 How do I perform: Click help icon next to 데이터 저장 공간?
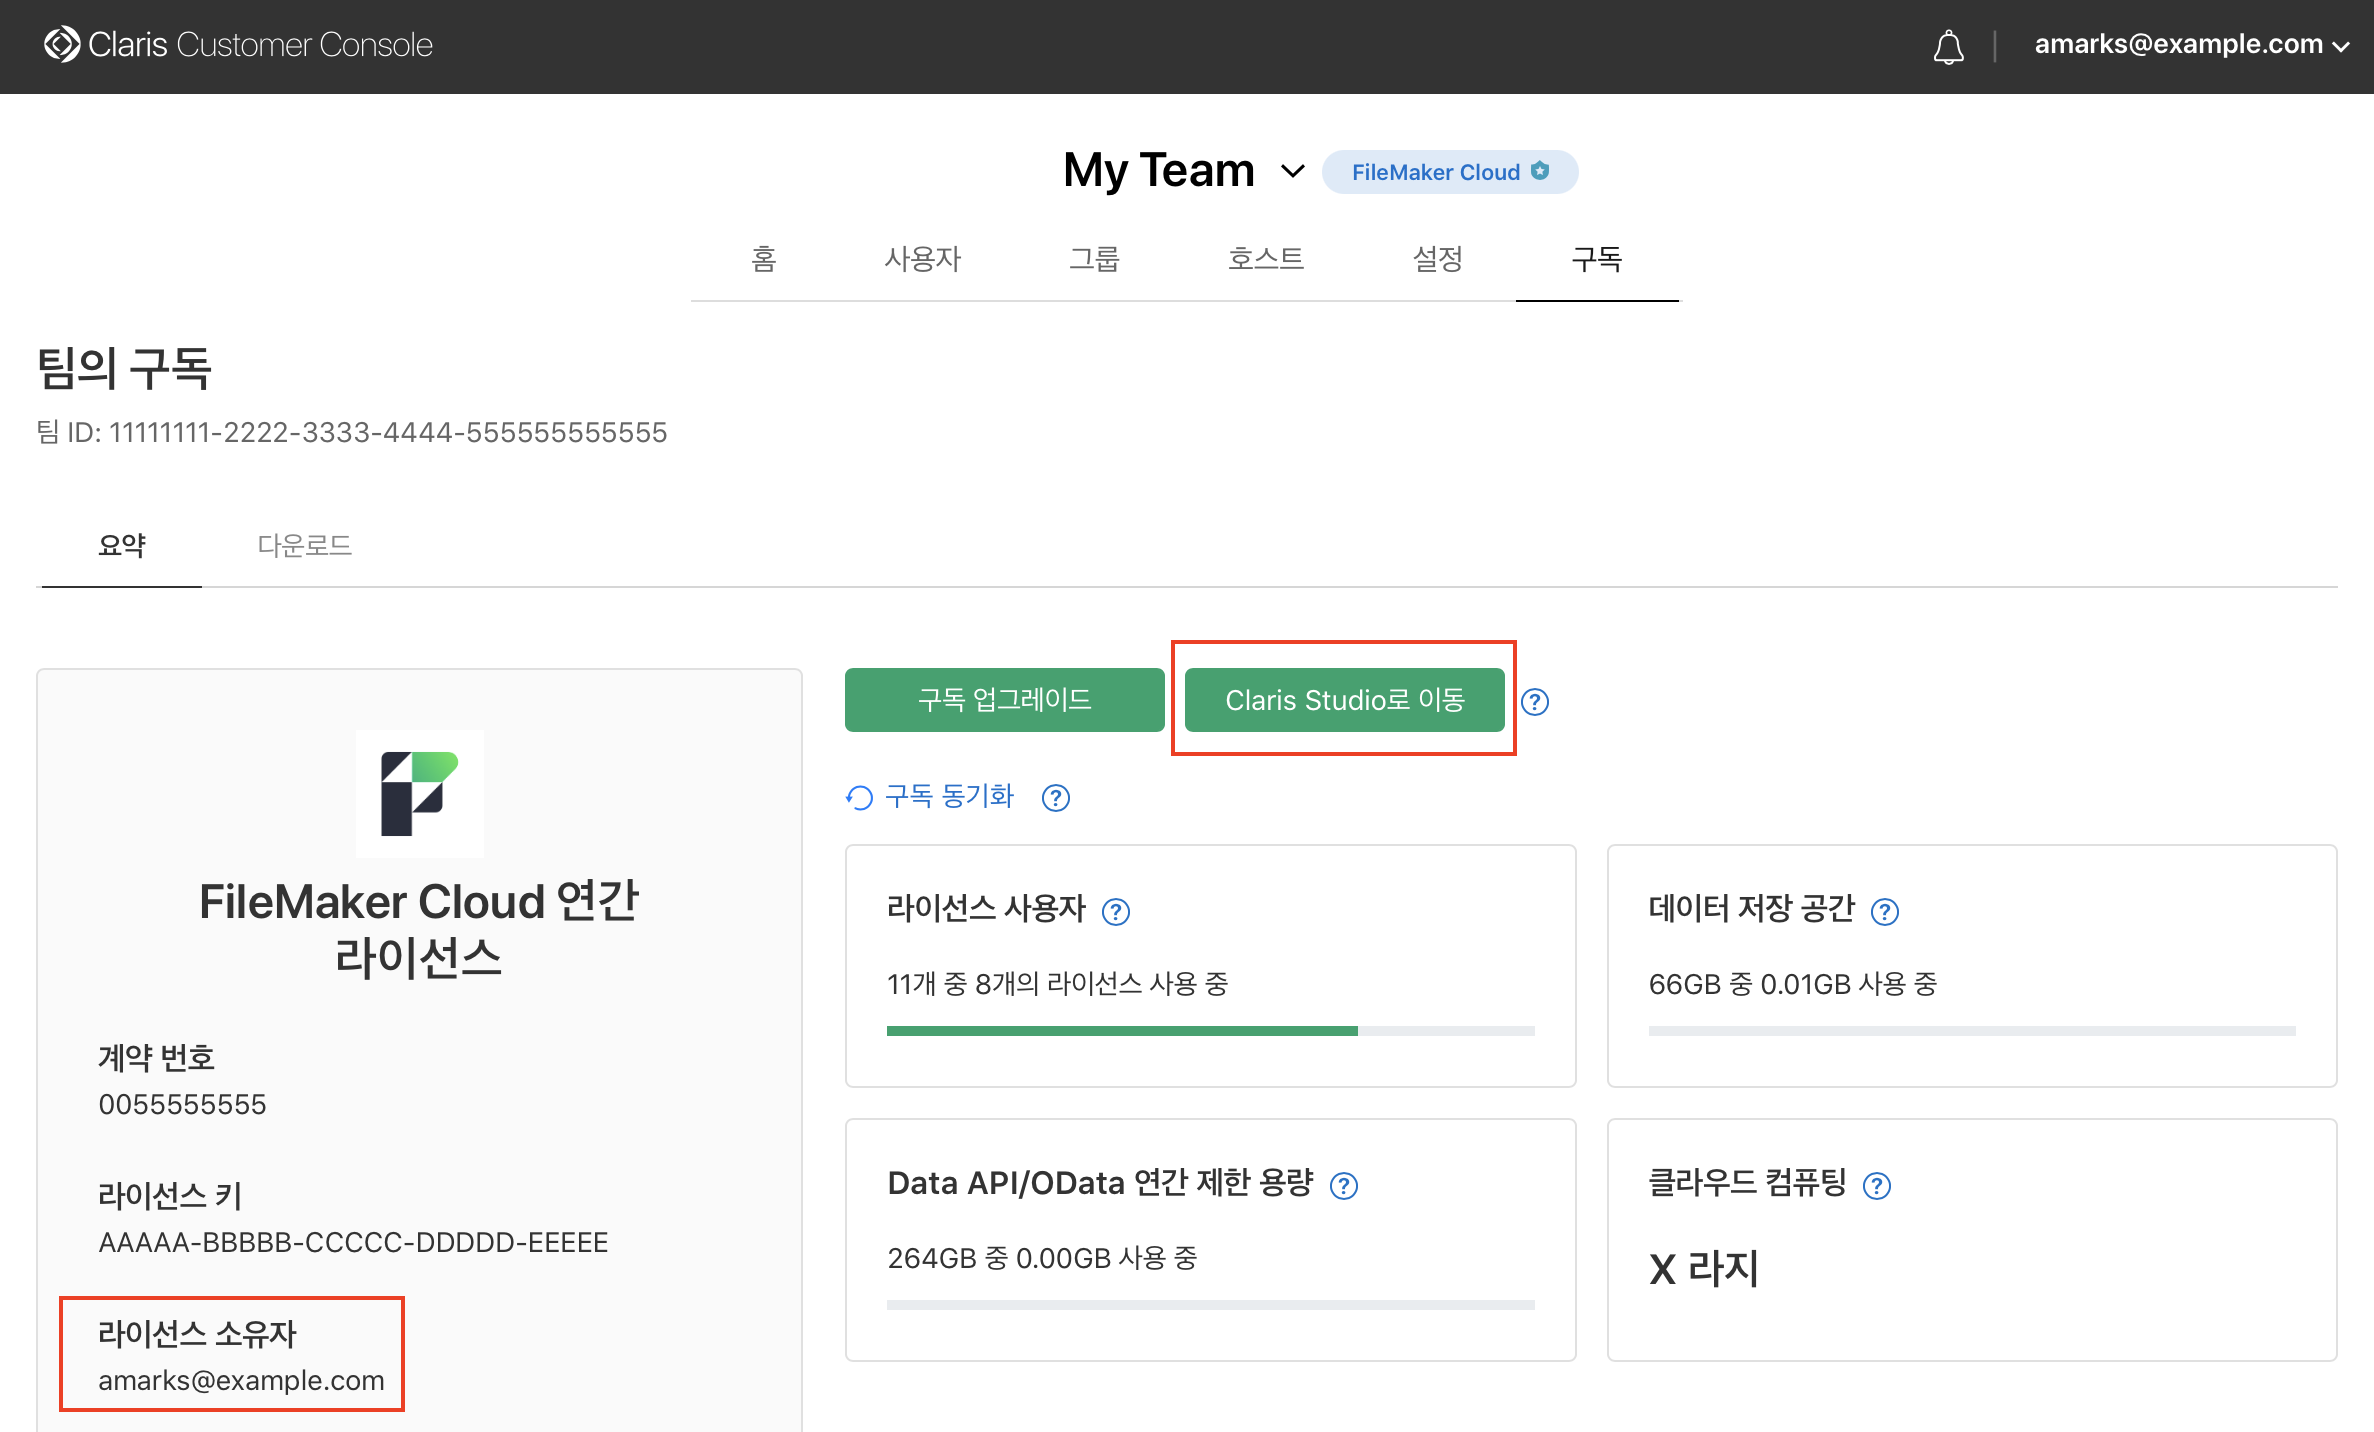[1884, 911]
